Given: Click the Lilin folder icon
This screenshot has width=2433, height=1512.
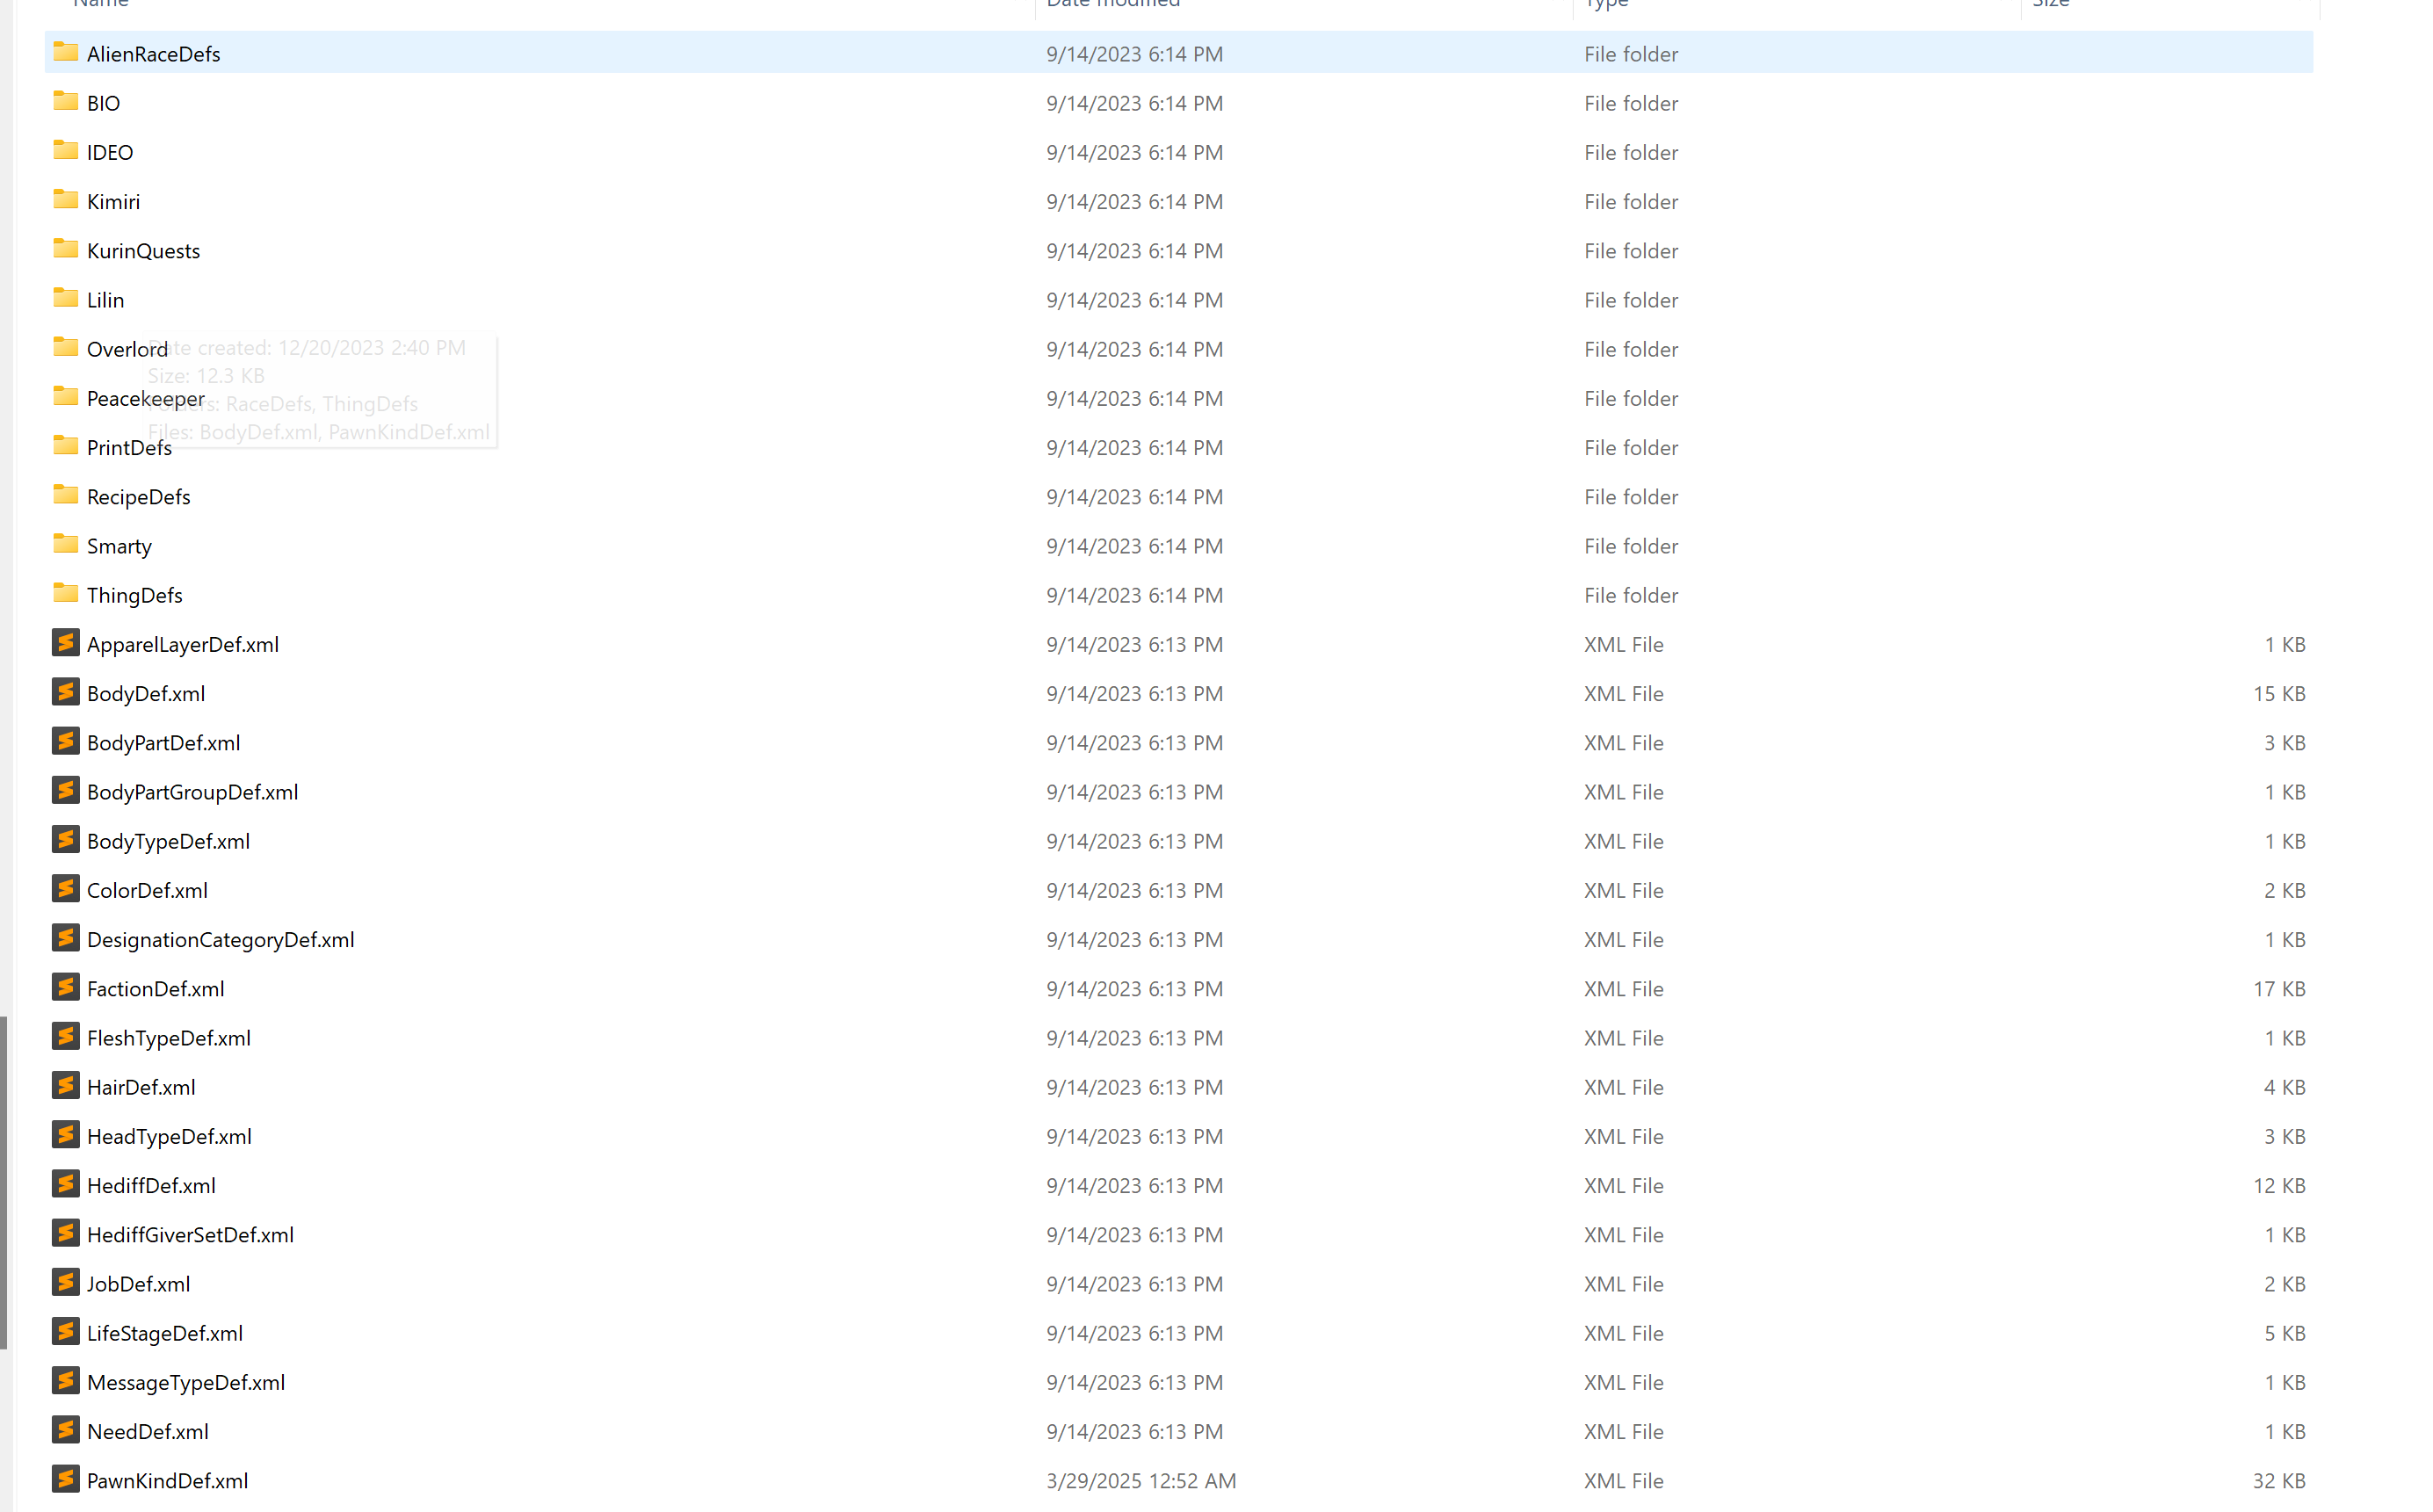Looking at the screenshot, I should (x=66, y=298).
